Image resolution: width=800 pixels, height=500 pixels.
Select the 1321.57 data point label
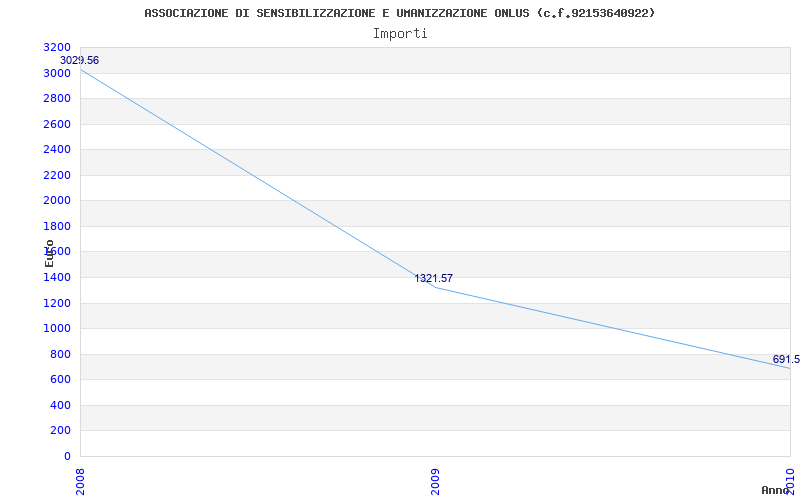coord(433,279)
